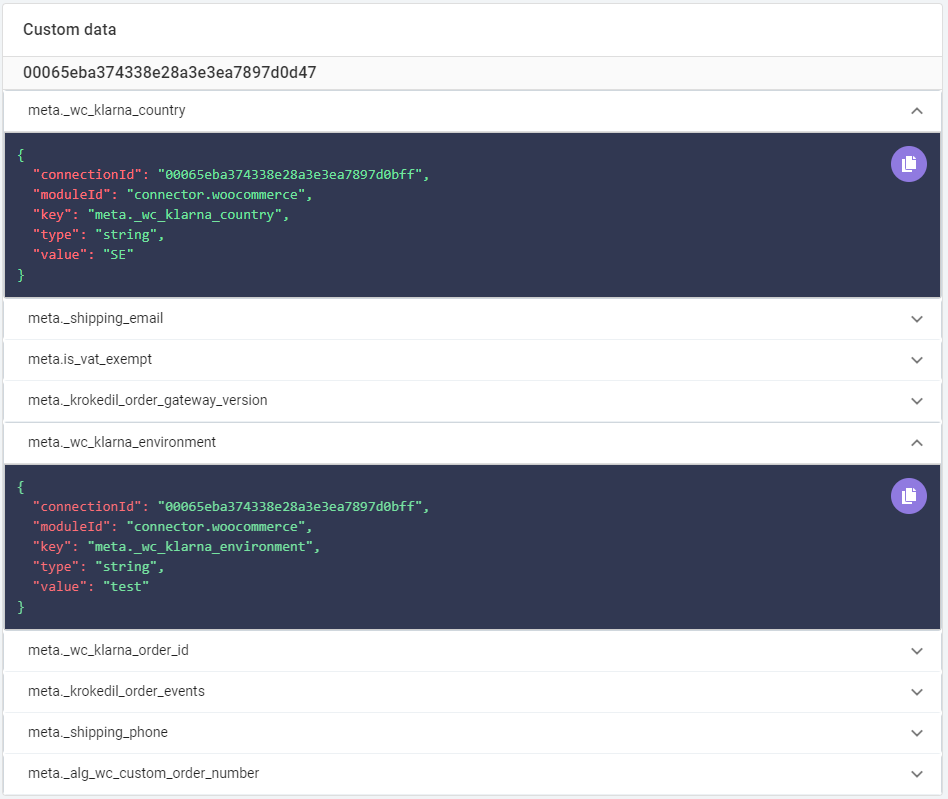Click the "test" value in environment JSON
The height and width of the screenshot is (799, 948).
click(126, 586)
